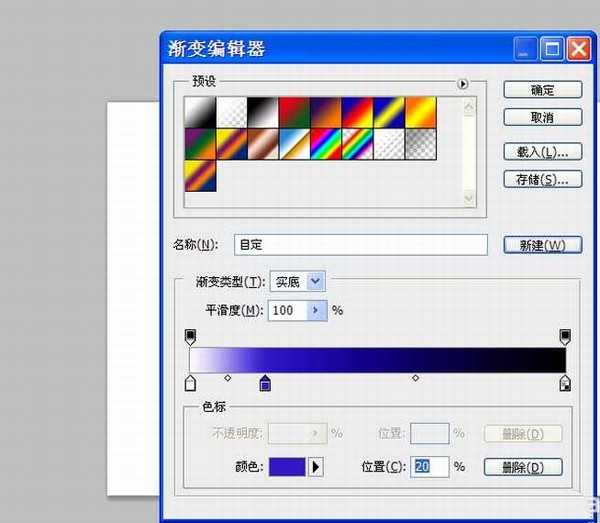Click the 存储(S) save button
This screenshot has height=523, width=600.
543,180
